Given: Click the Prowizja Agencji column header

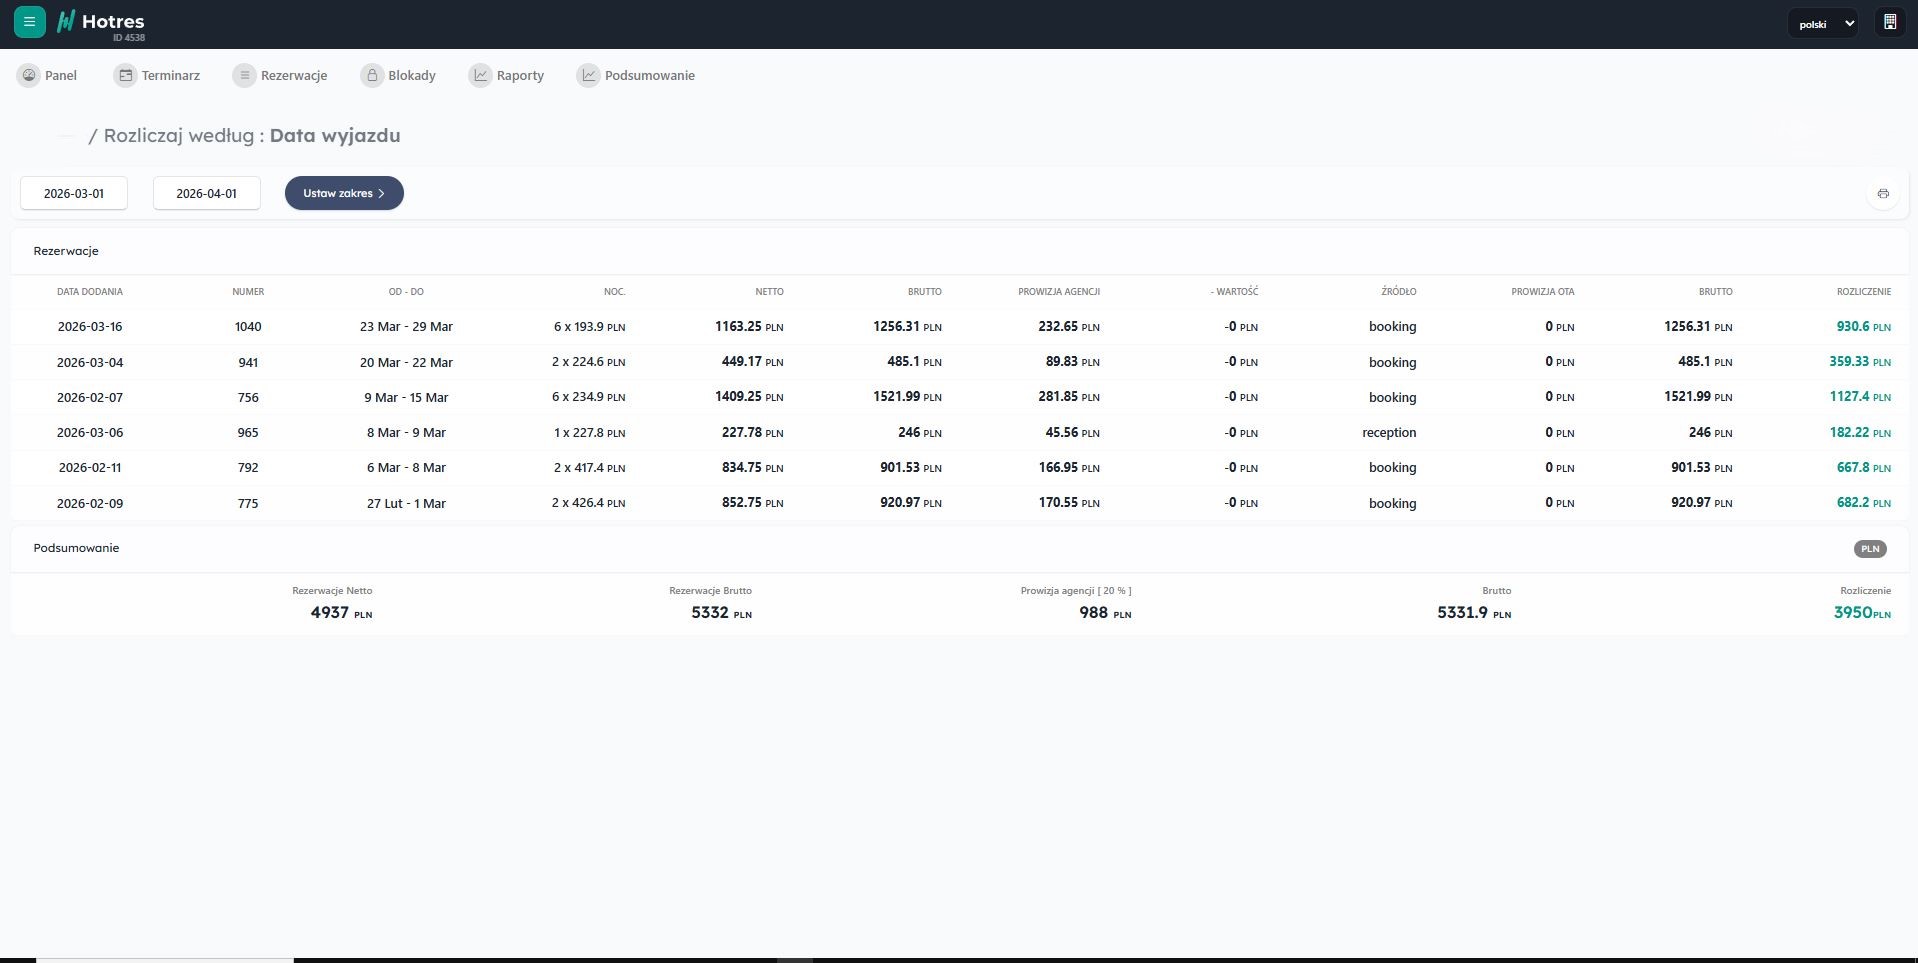Looking at the screenshot, I should [1058, 292].
